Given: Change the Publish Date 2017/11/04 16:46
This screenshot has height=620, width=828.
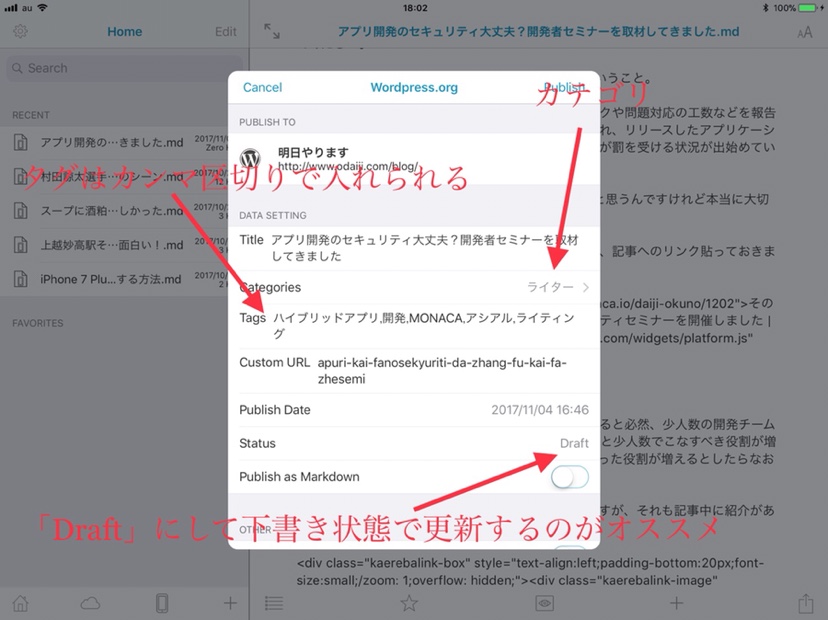Looking at the screenshot, I should coord(540,410).
